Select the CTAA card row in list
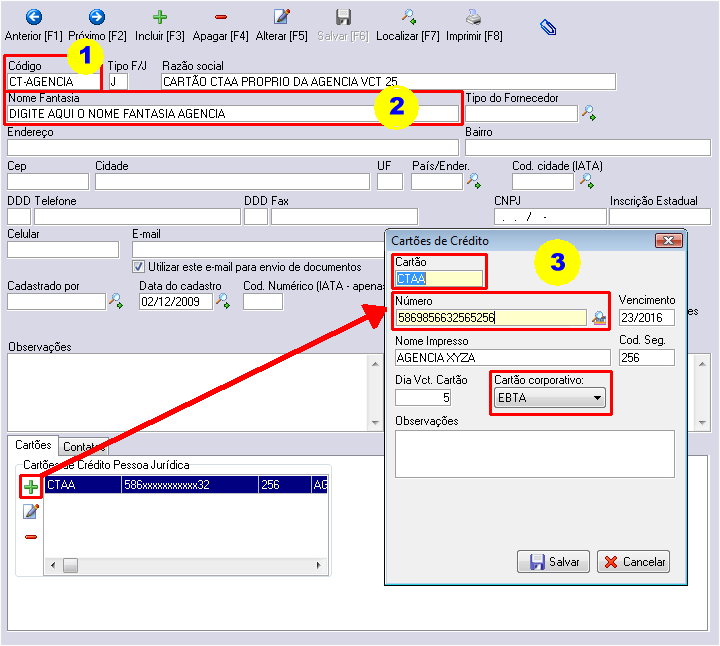This screenshot has width=720, height=646. coord(186,485)
